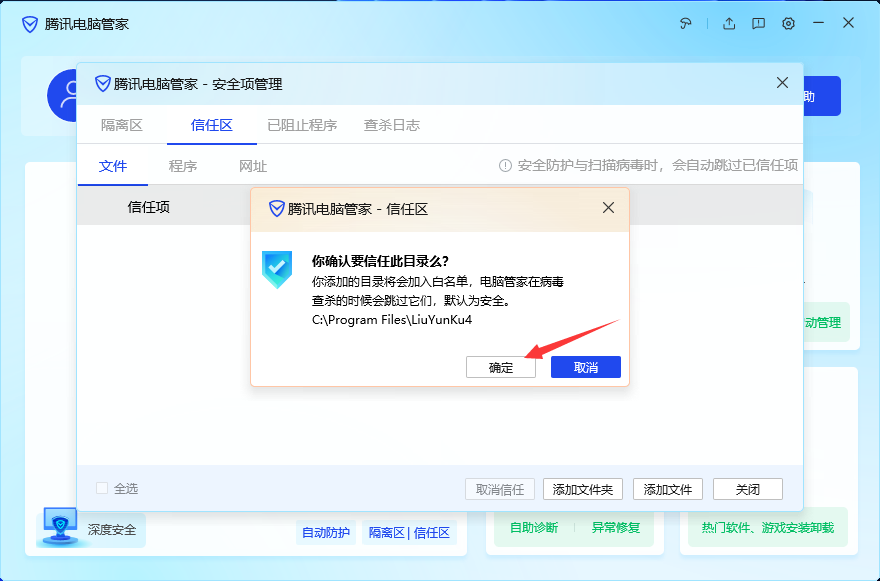
Task: Open 热门软件、游戏安装卸载 link
Action: 767,527
